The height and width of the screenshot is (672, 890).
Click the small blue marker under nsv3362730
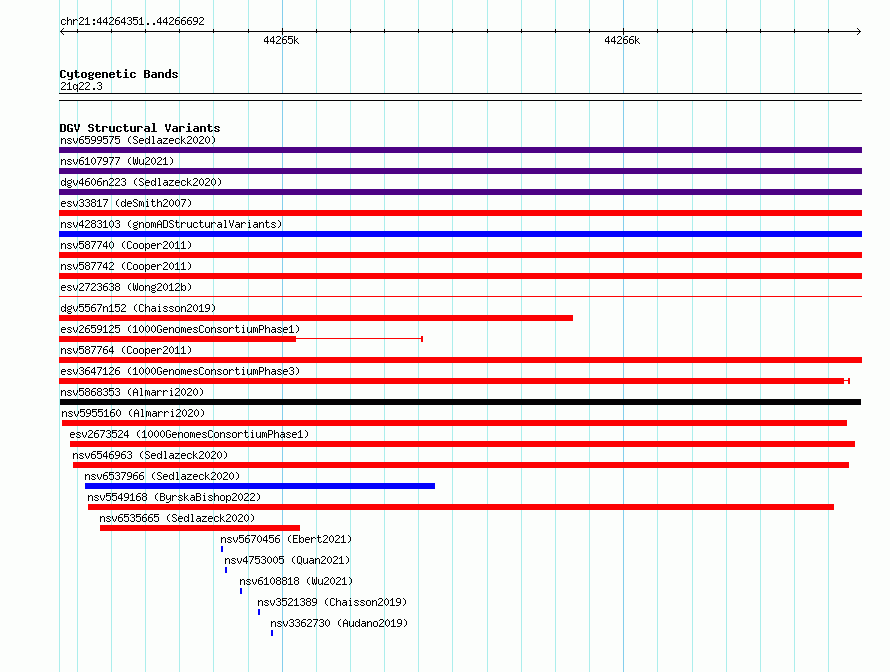tap(272, 633)
